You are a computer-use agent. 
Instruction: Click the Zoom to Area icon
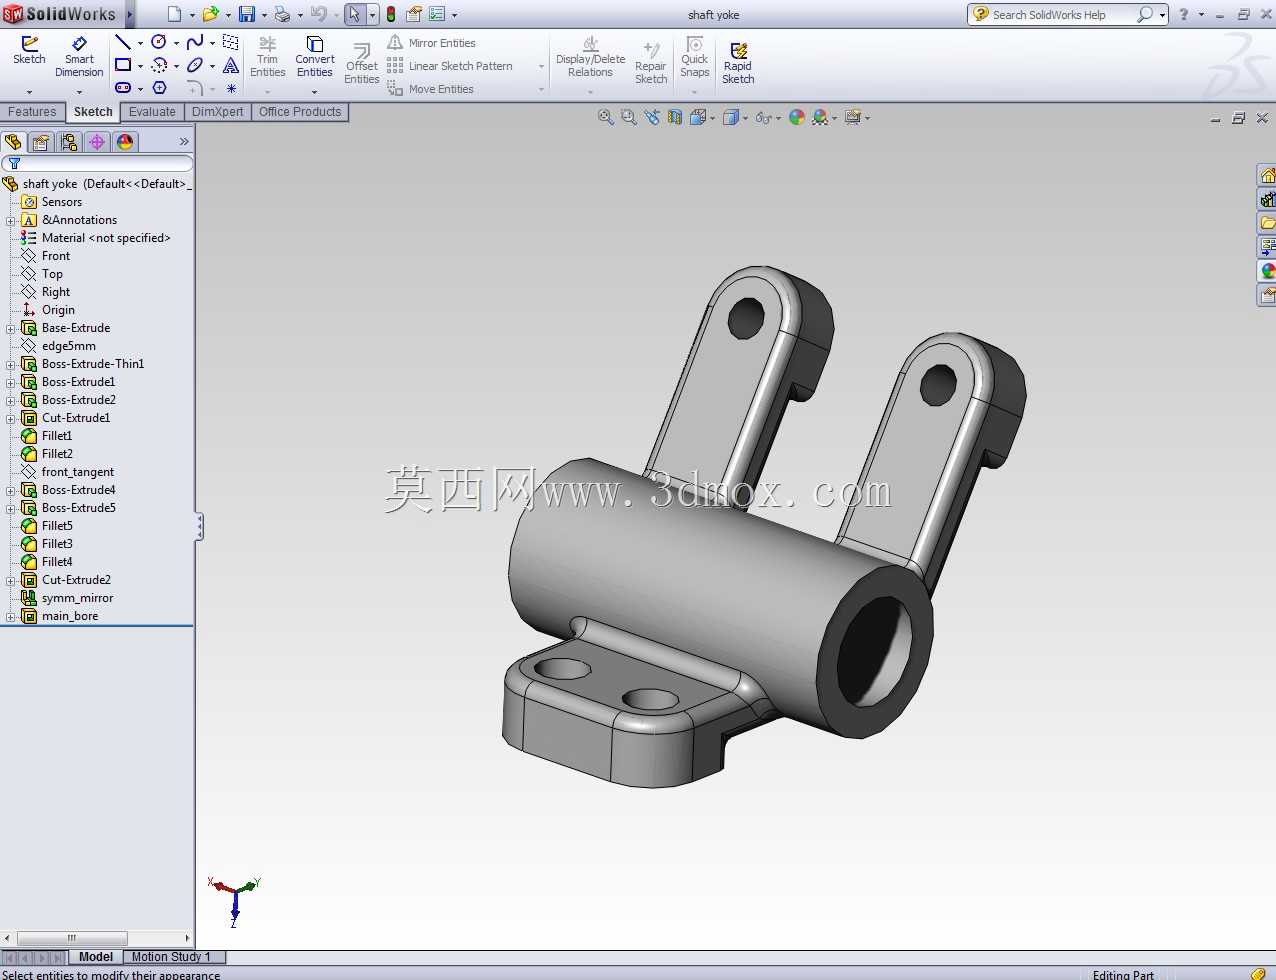(628, 117)
